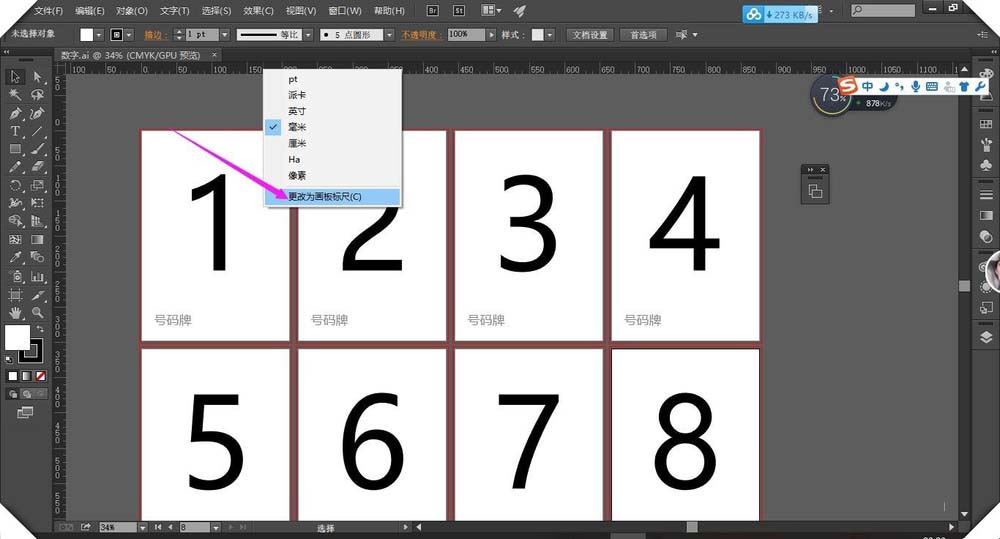
Task: Open artboard number dropdown in status bar
Action: coord(216,528)
